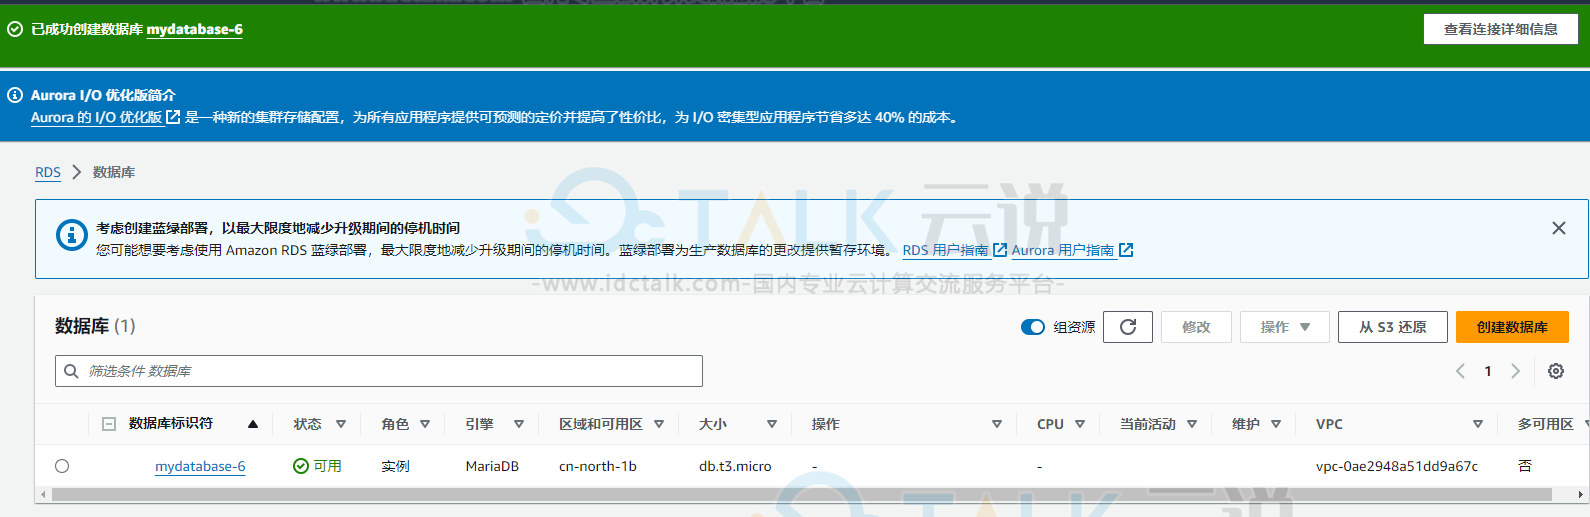Click the horizontal table scrollbar
This screenshot has width=1590, height=517.
click(x=801, y=494)
